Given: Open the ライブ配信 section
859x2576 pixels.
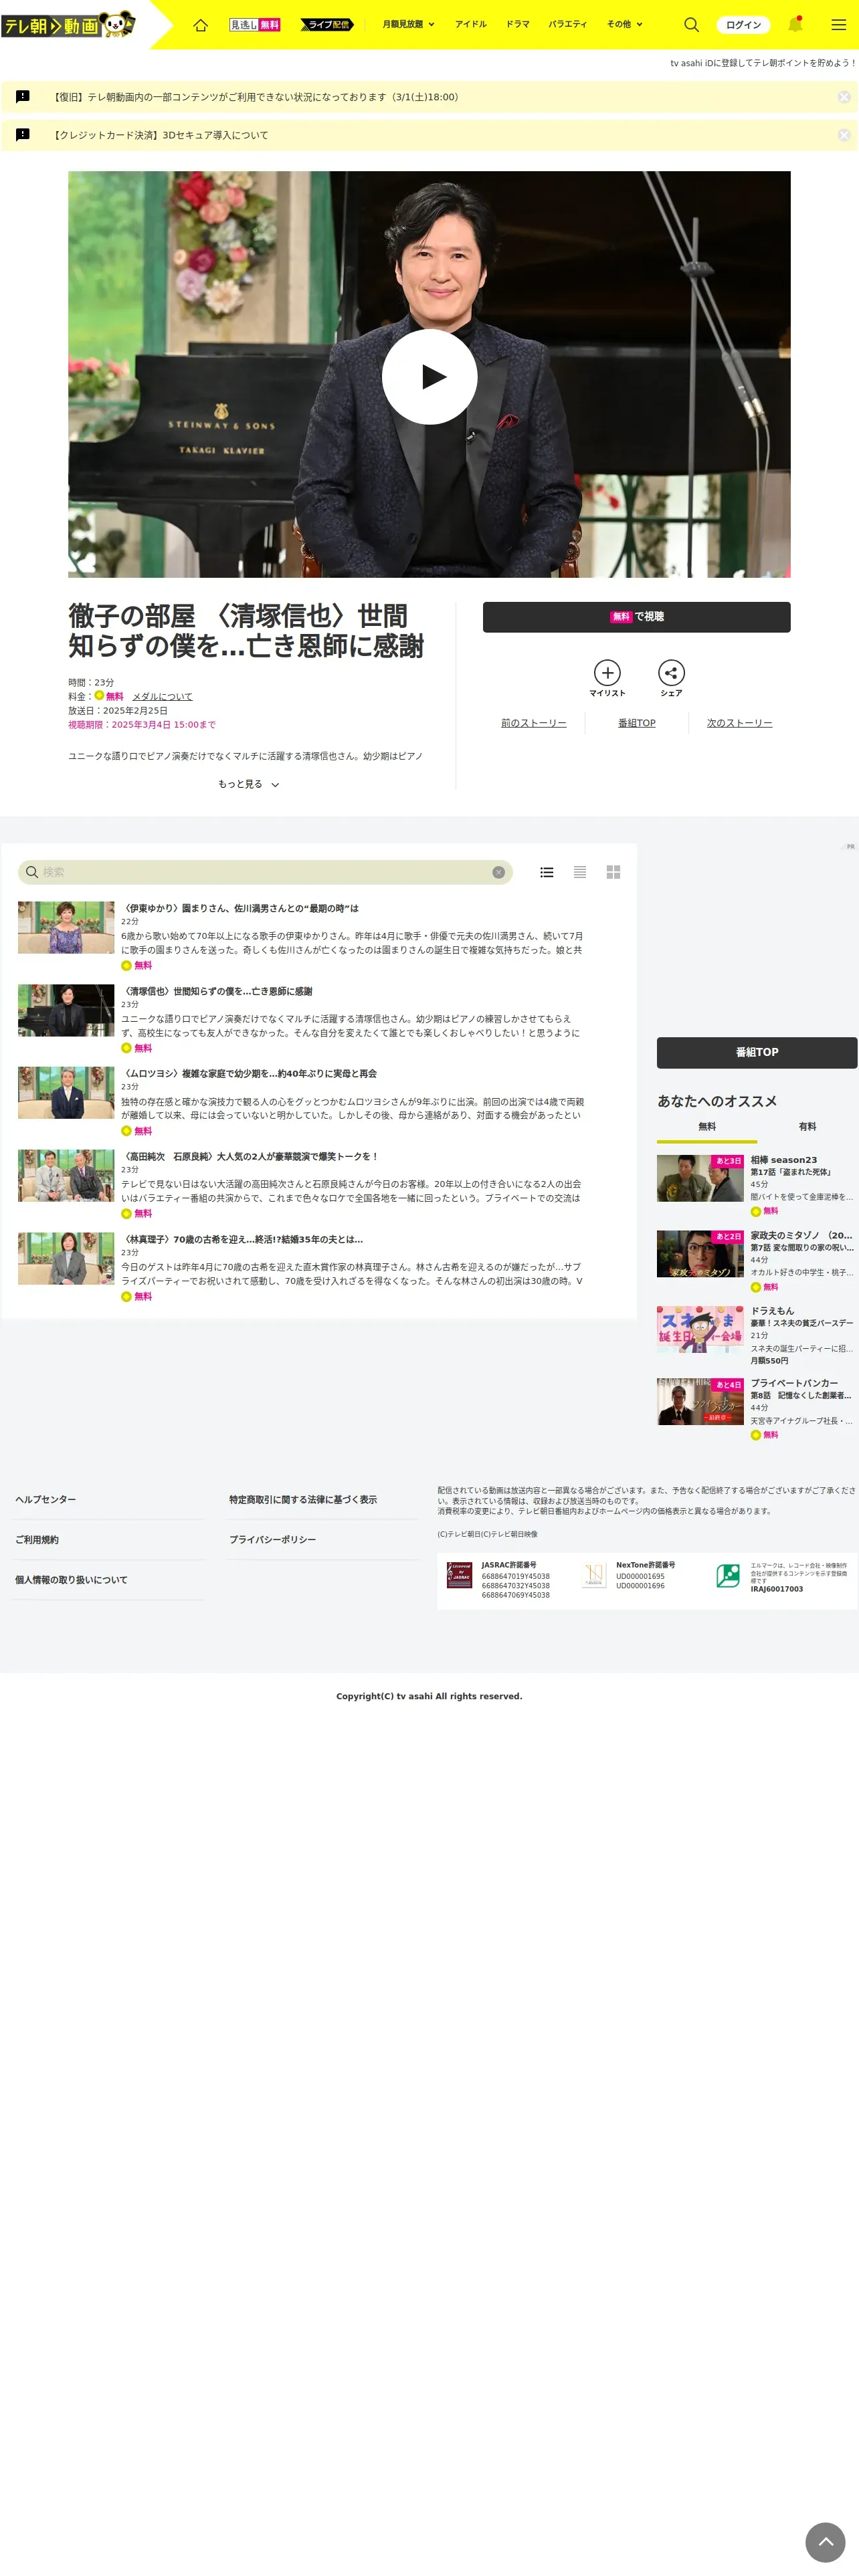Looking at the screenshot, I should point(327,24).
